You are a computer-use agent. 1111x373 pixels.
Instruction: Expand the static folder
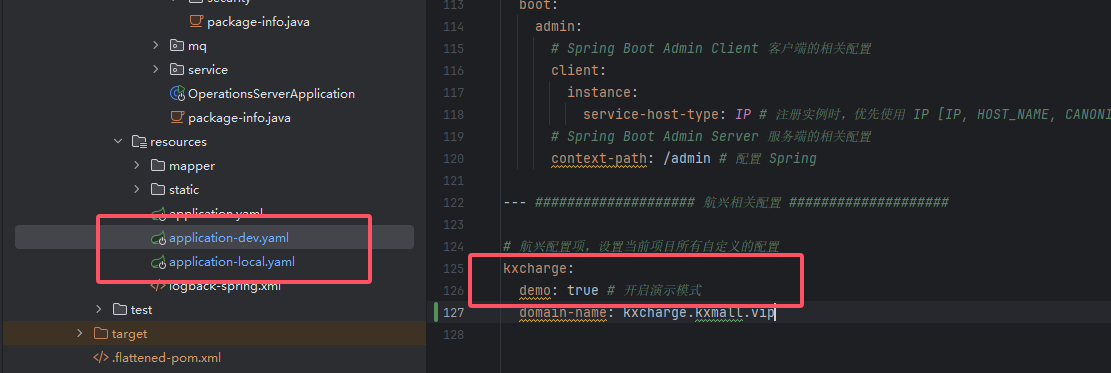click(x=137, y=190)
